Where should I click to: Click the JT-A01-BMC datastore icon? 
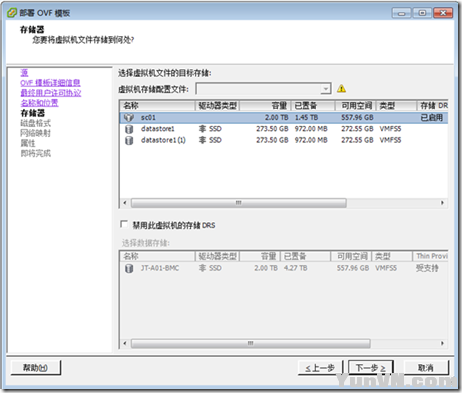coord(129,268)
